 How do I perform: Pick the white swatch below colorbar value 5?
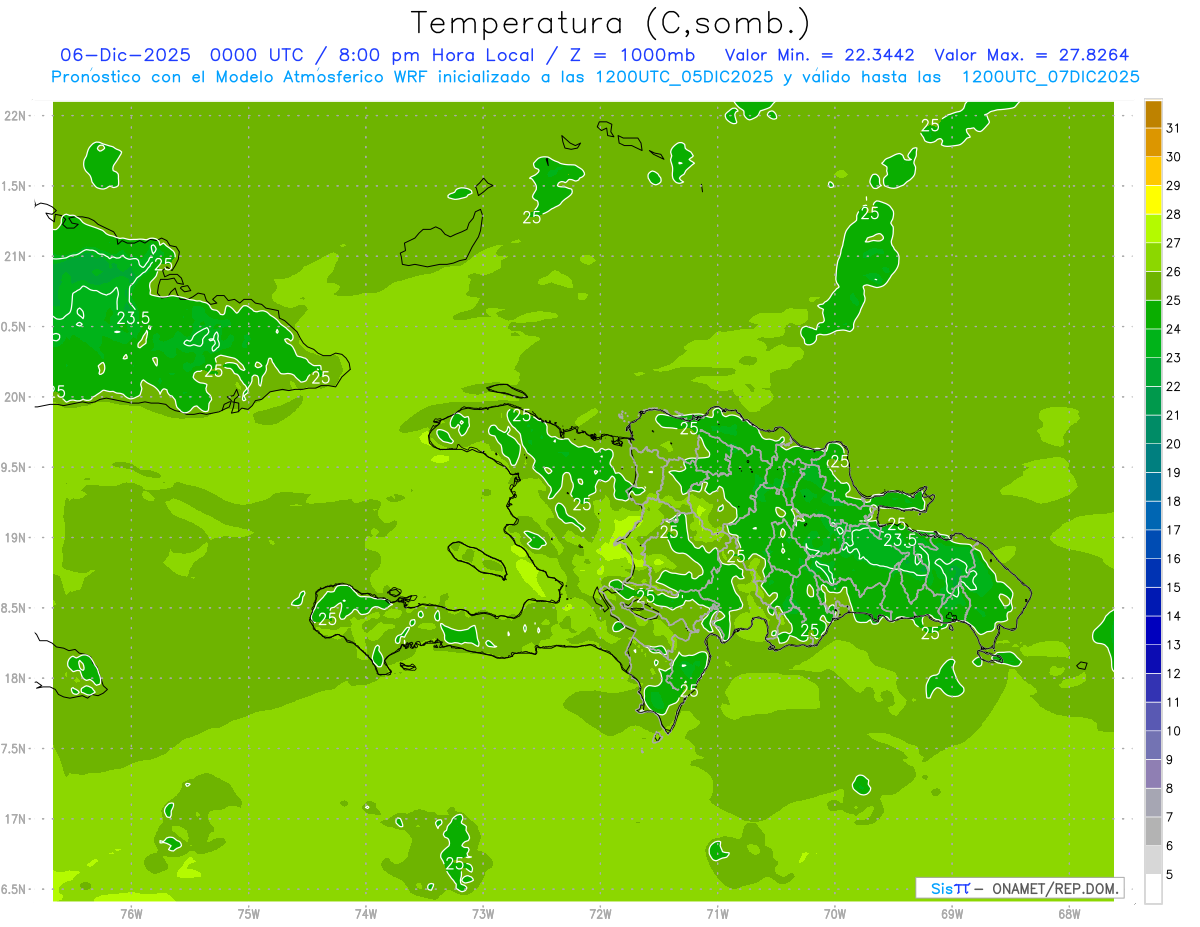point(1153,890)
